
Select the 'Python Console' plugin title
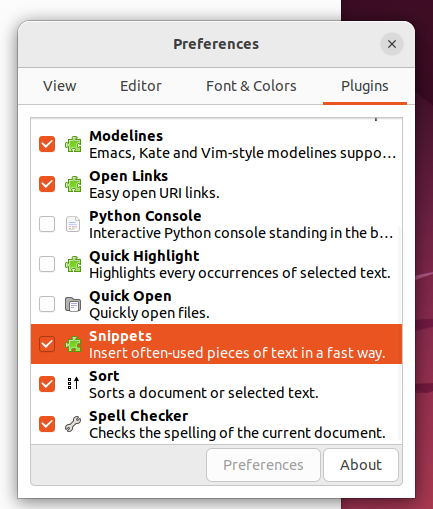[x=145, y=216]
